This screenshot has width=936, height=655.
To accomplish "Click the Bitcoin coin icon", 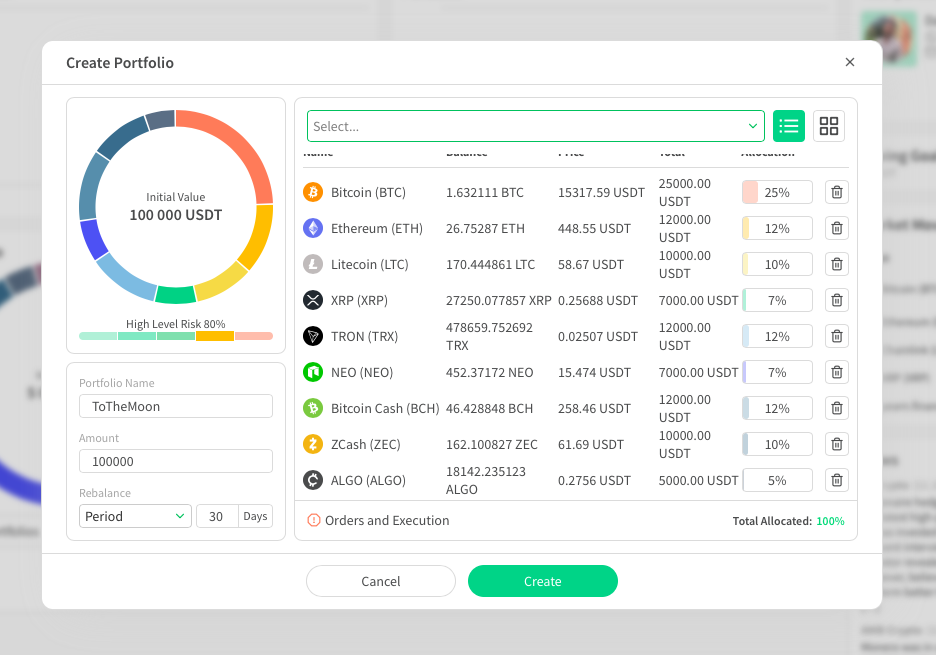I will [x=313, y=192].
